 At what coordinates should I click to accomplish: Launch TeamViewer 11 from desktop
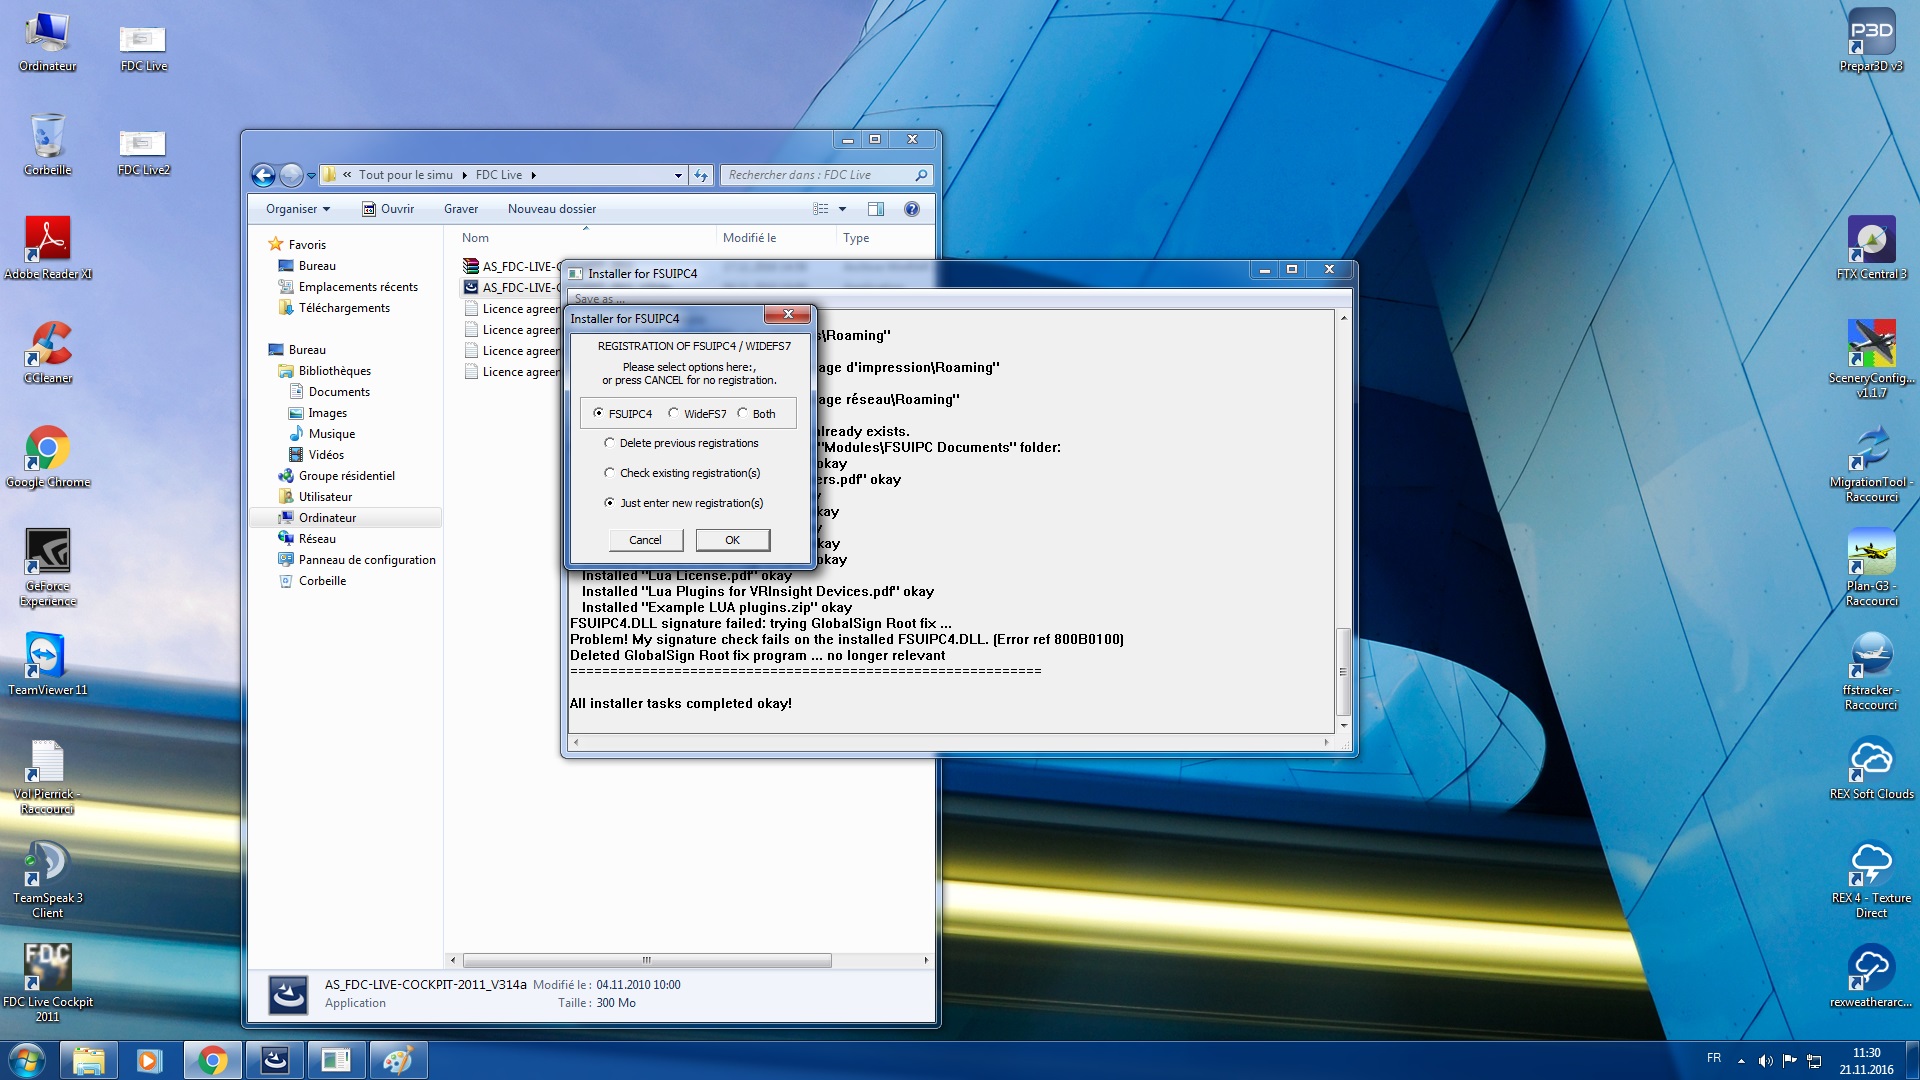[x=48, y=658]
